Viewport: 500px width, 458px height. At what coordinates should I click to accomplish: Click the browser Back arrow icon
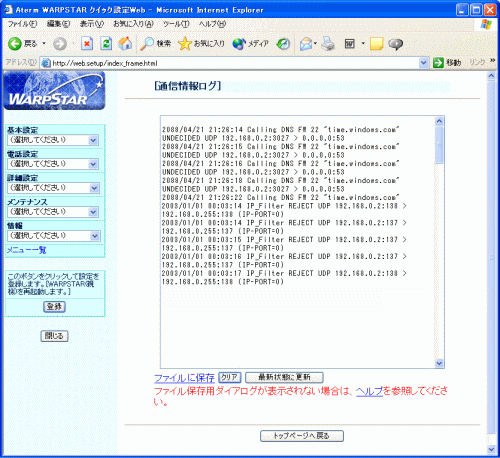(x=14, y=44)
